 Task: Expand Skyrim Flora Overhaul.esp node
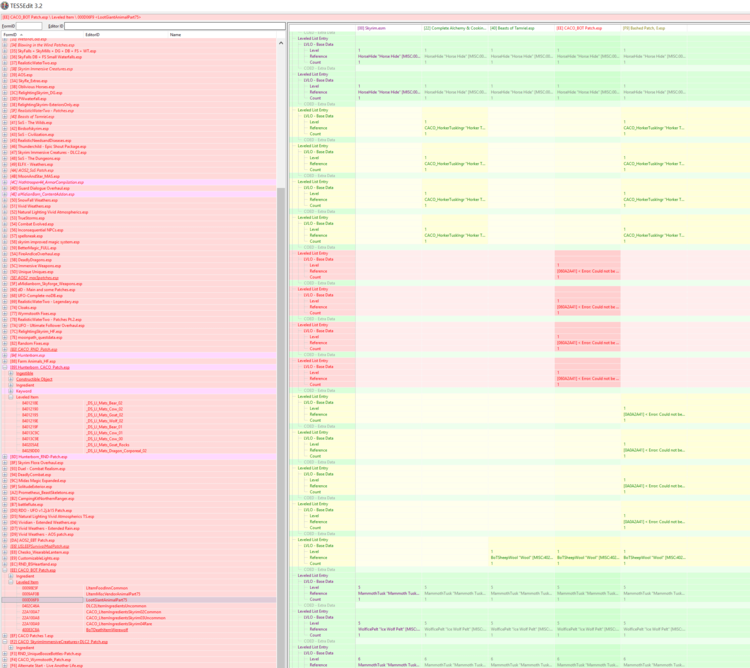coord(5,463)
